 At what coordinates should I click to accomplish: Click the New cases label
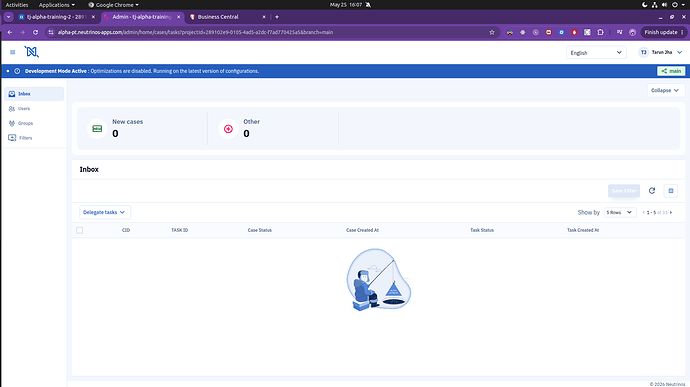(128, 122)
